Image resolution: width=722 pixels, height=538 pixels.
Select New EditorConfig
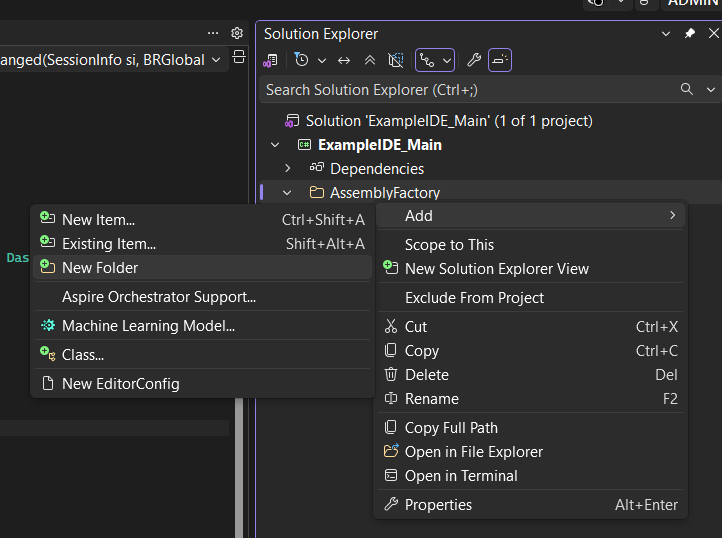coord(203,384)
